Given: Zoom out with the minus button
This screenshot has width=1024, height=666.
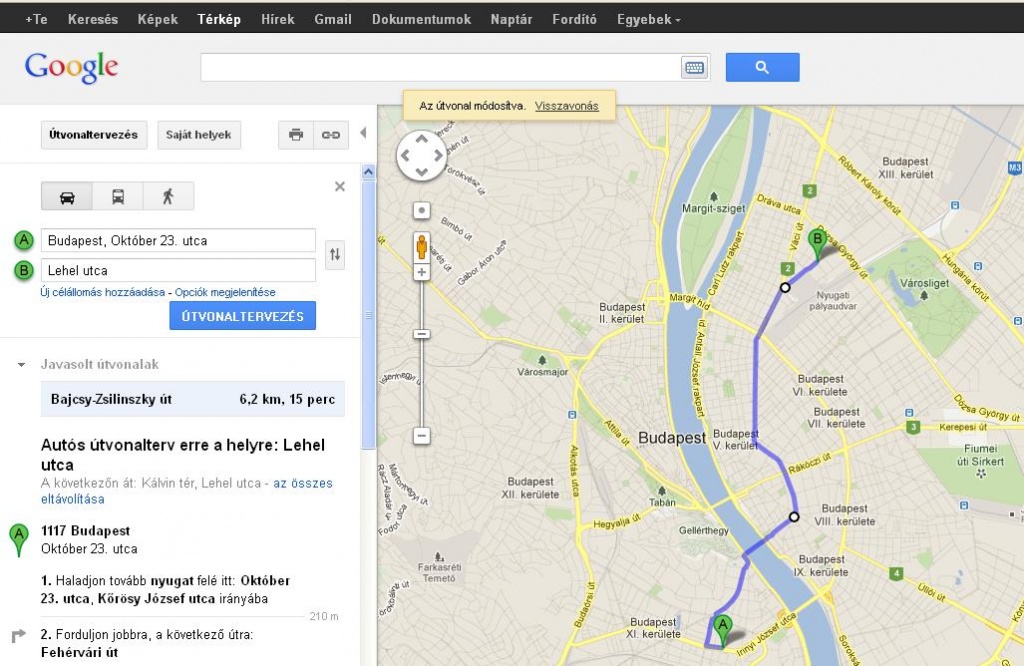Looking at the screenshot, I should 422,436.
